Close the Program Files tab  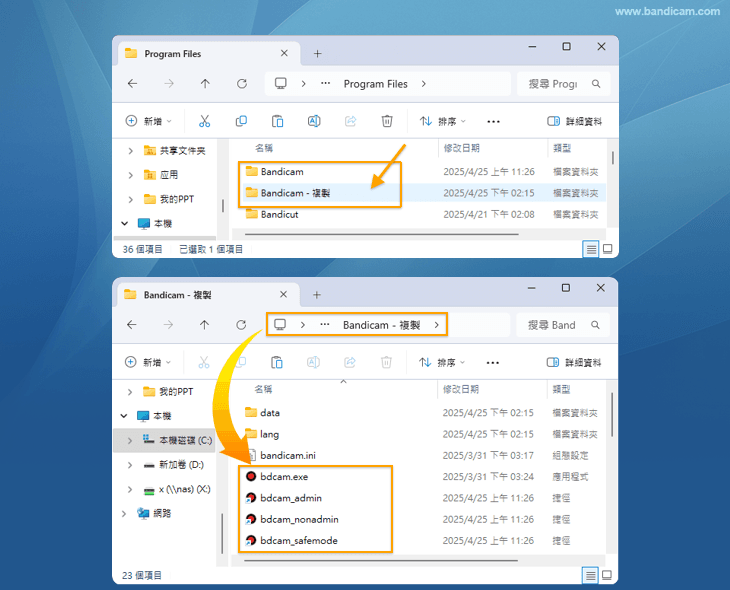[x=284, y=54]
